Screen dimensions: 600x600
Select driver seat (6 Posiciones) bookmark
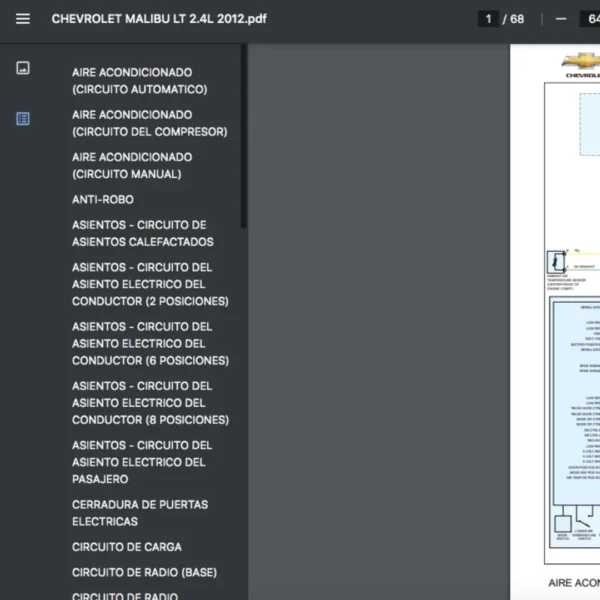[149, 343]
